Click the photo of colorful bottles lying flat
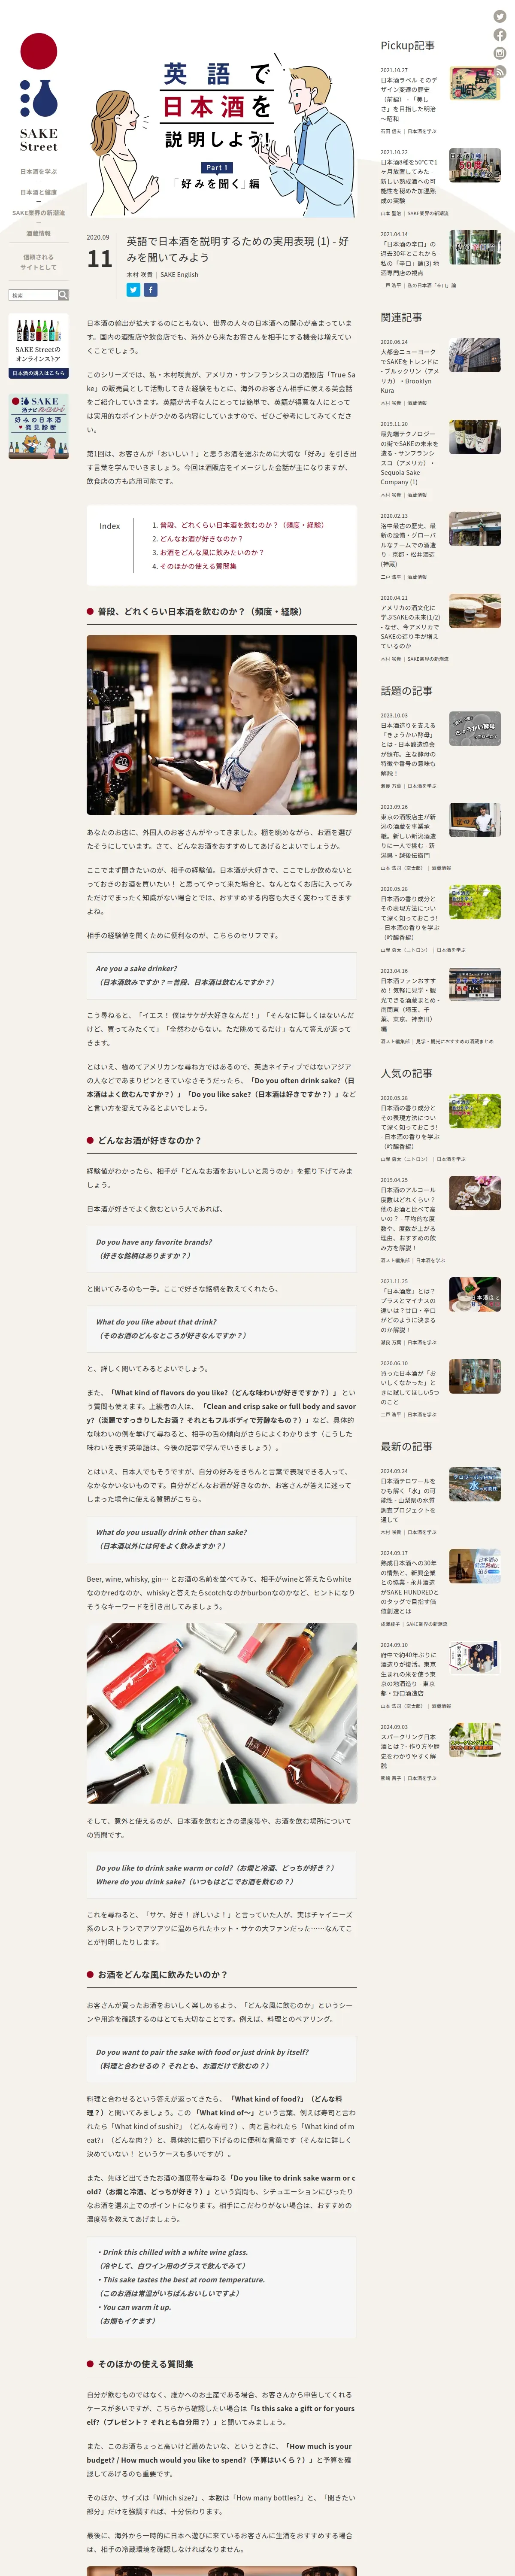This screenshot has width=515, height=2576. click(222, 1713)
